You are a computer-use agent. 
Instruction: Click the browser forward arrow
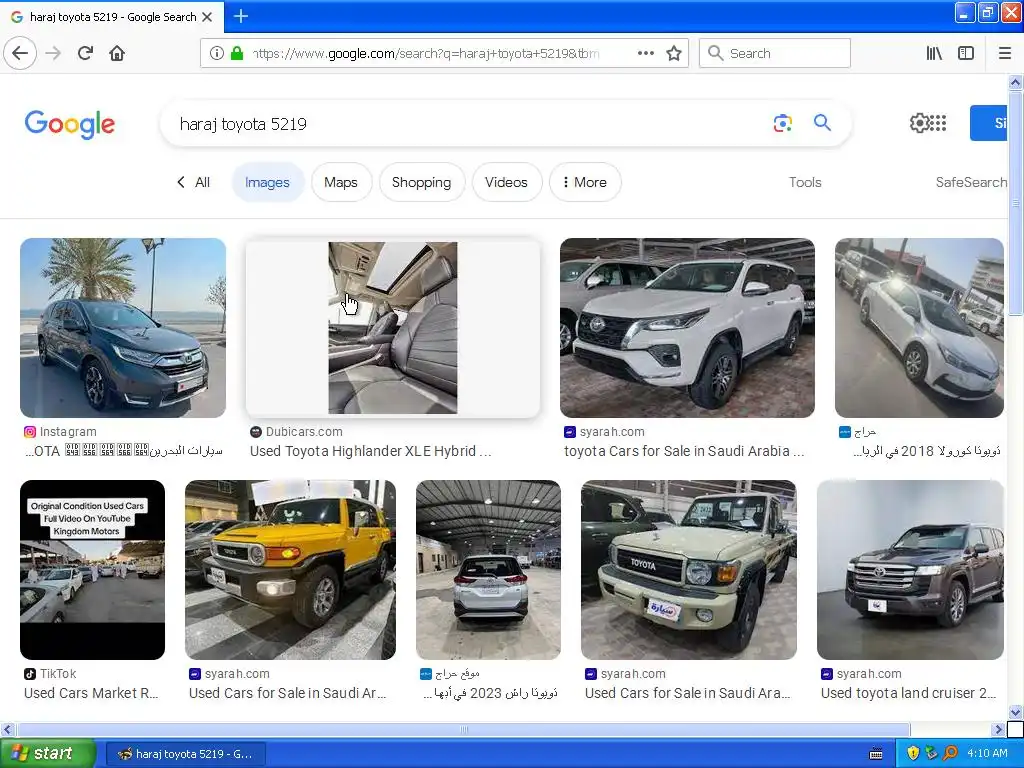[53, 54]
